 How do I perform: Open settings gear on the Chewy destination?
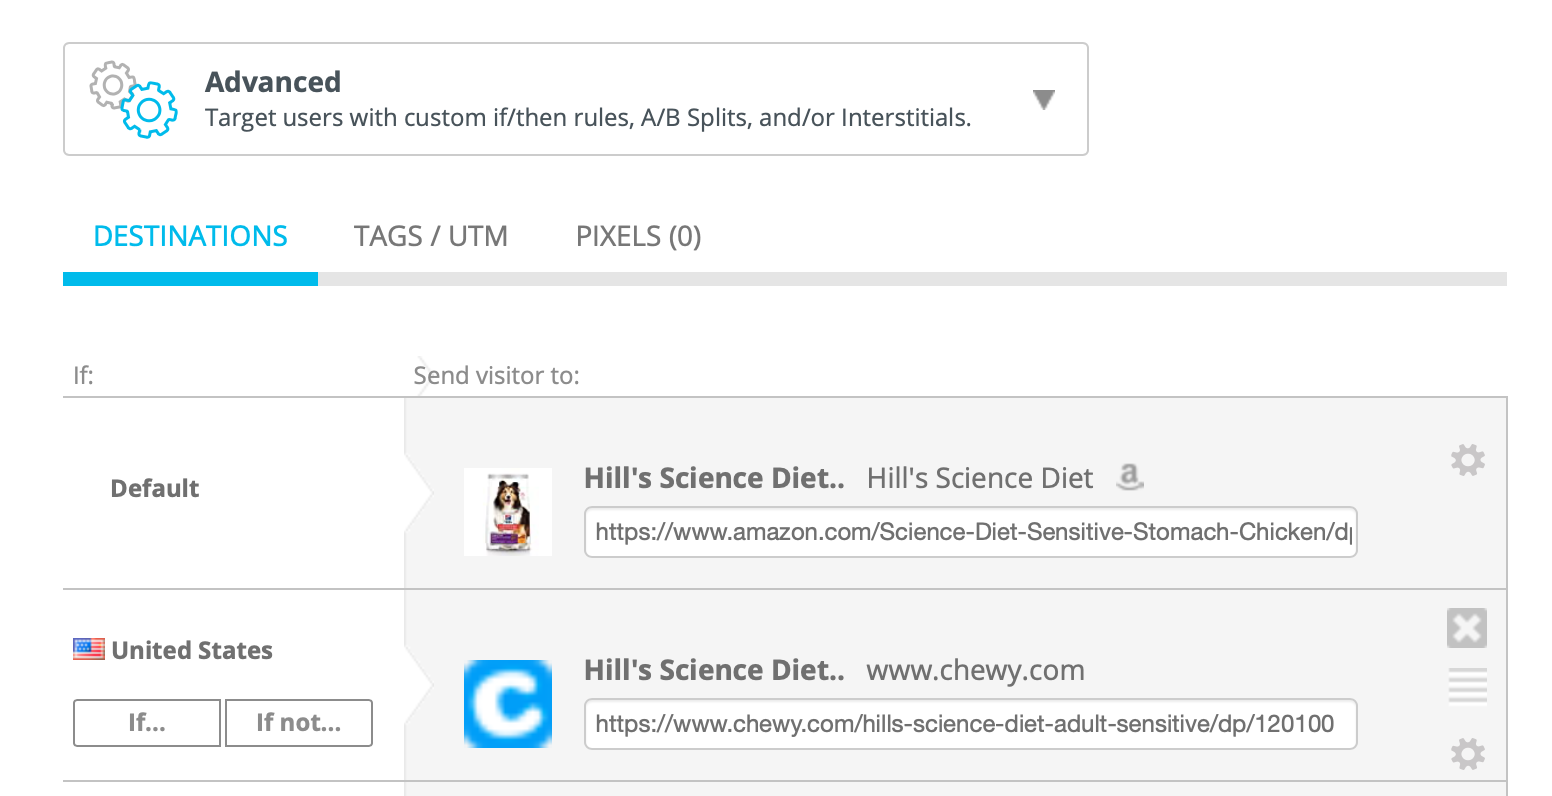coord(1466,753)
